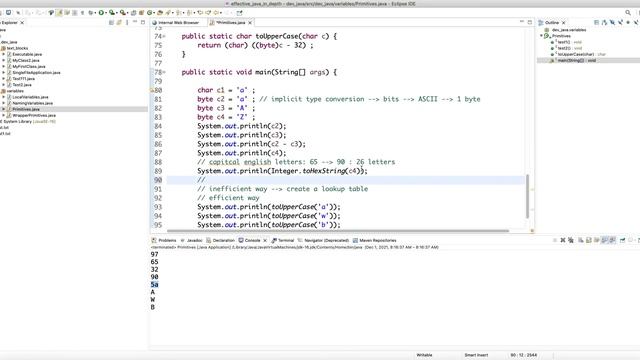Open the Declaration tab
Screen dimensions: 640x360
pyautogui.click(x=220, y=240)
